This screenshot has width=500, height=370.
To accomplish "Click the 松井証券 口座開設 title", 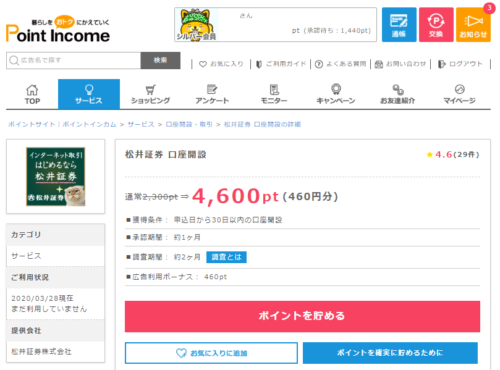I will (166, 154).
